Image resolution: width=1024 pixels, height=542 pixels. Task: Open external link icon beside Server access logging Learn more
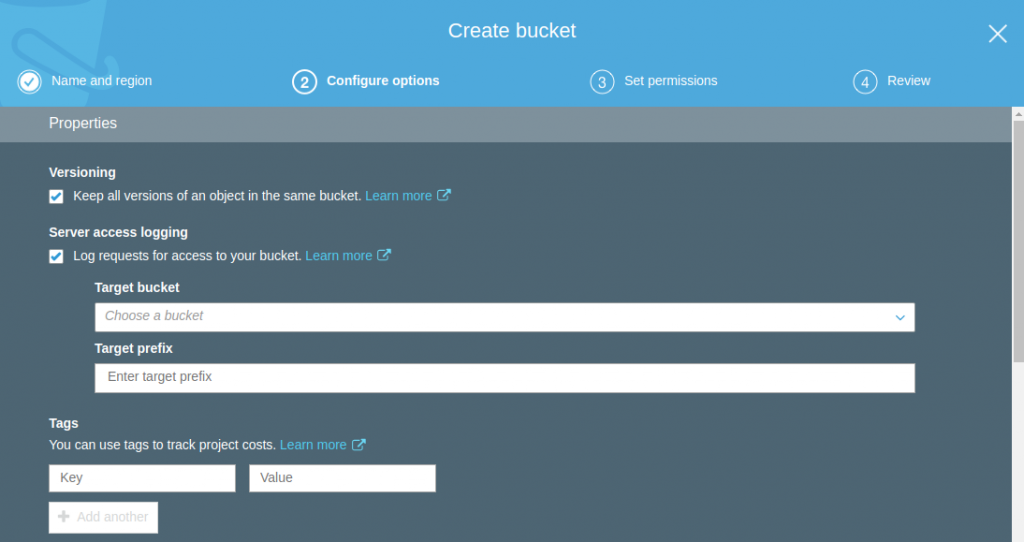tap(384, 255)
